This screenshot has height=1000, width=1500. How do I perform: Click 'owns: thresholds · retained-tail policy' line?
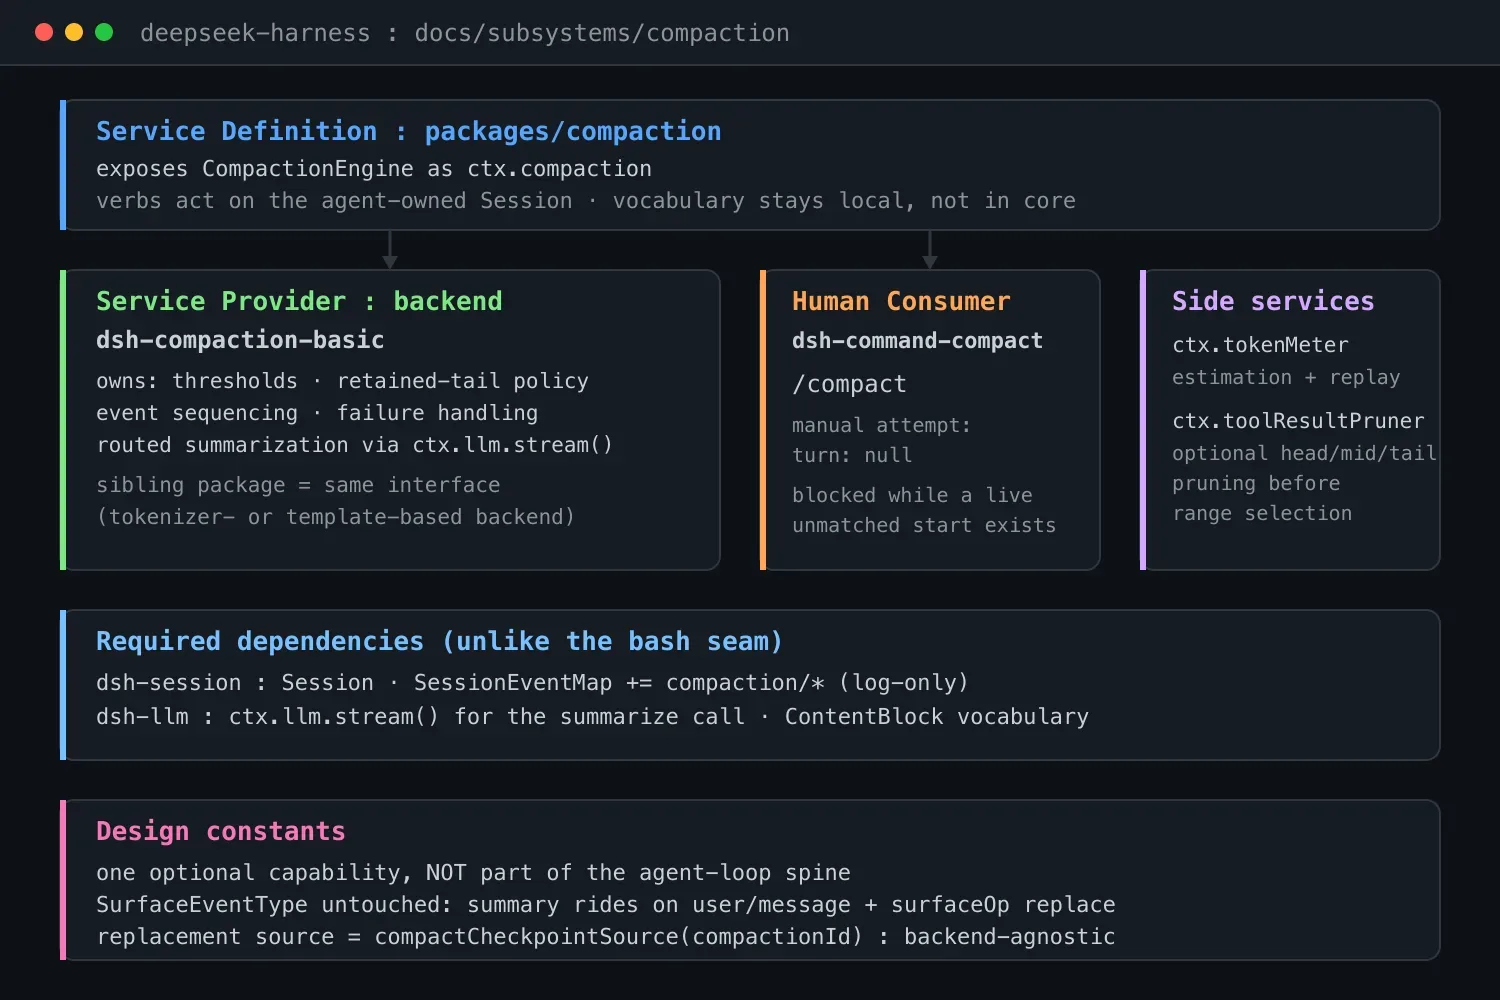pyautogui.click(x=342, y=381)
